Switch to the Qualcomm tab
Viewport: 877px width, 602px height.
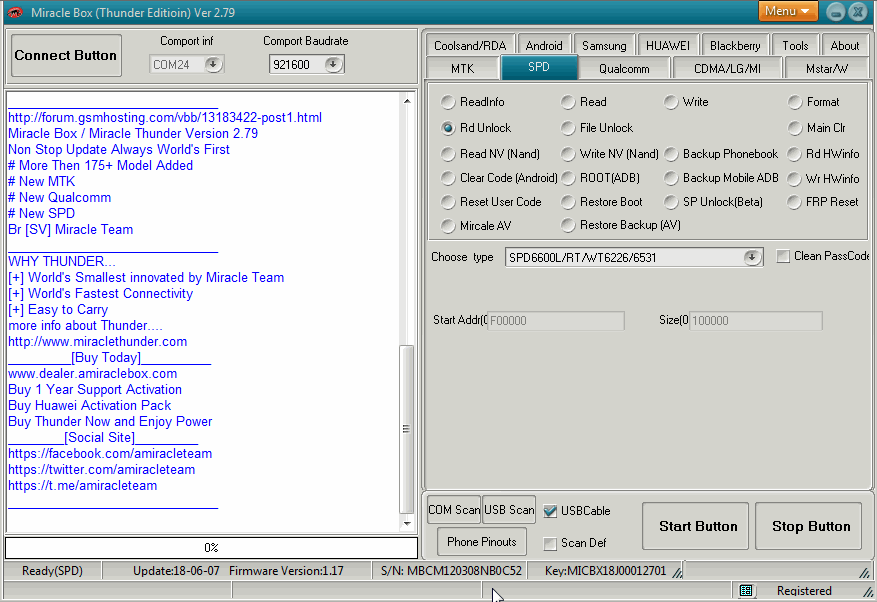pyautogui.click(x=624, y=68)
